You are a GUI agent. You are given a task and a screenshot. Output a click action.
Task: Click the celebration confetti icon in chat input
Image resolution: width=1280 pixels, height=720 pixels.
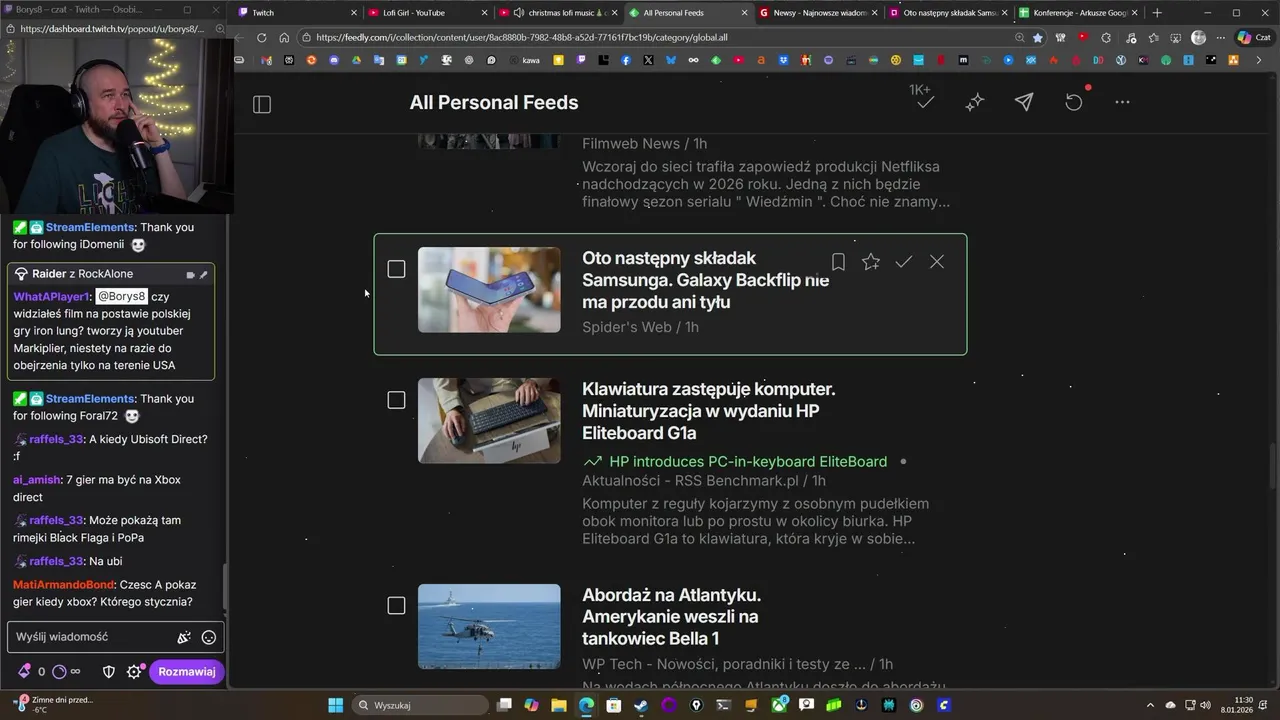click(x=184, y=637)
